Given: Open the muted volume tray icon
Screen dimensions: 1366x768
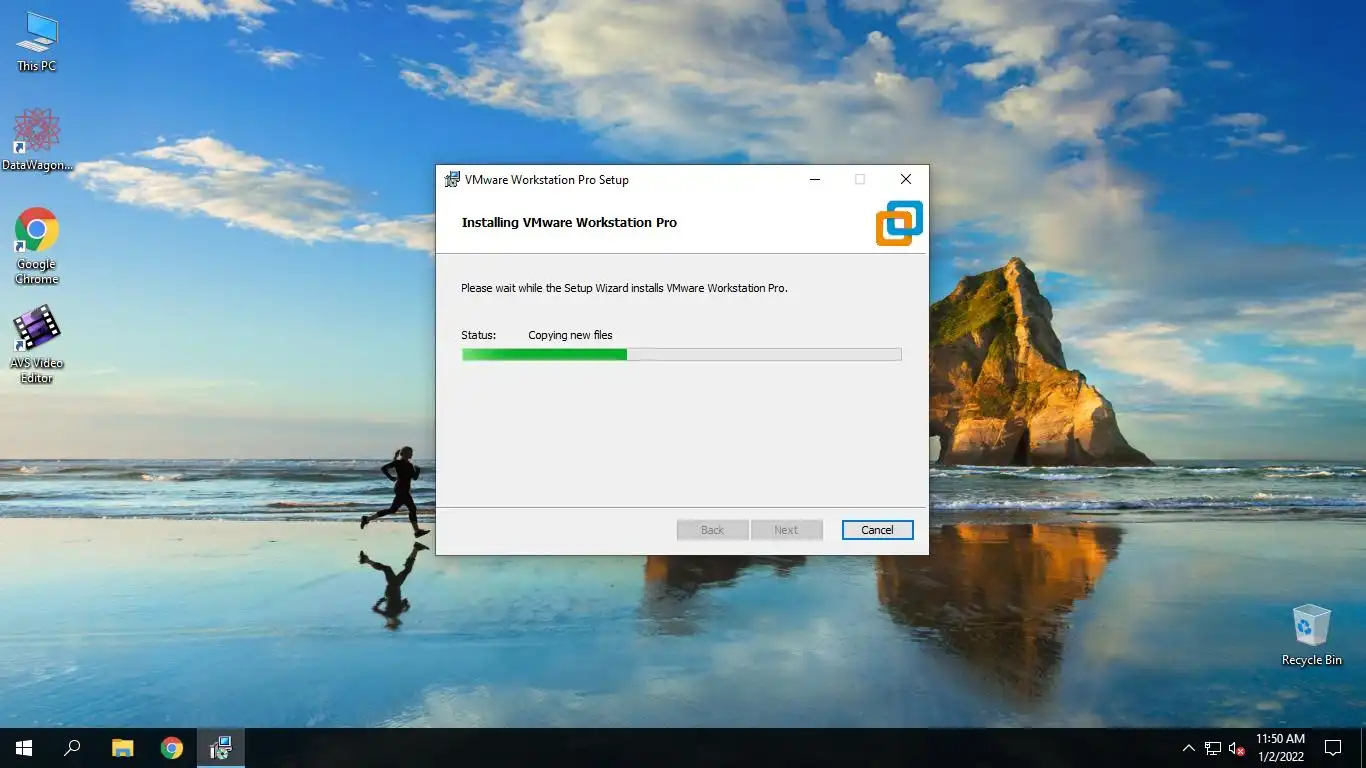Looking at the screenshot, I should click(x=1237, y=748).
